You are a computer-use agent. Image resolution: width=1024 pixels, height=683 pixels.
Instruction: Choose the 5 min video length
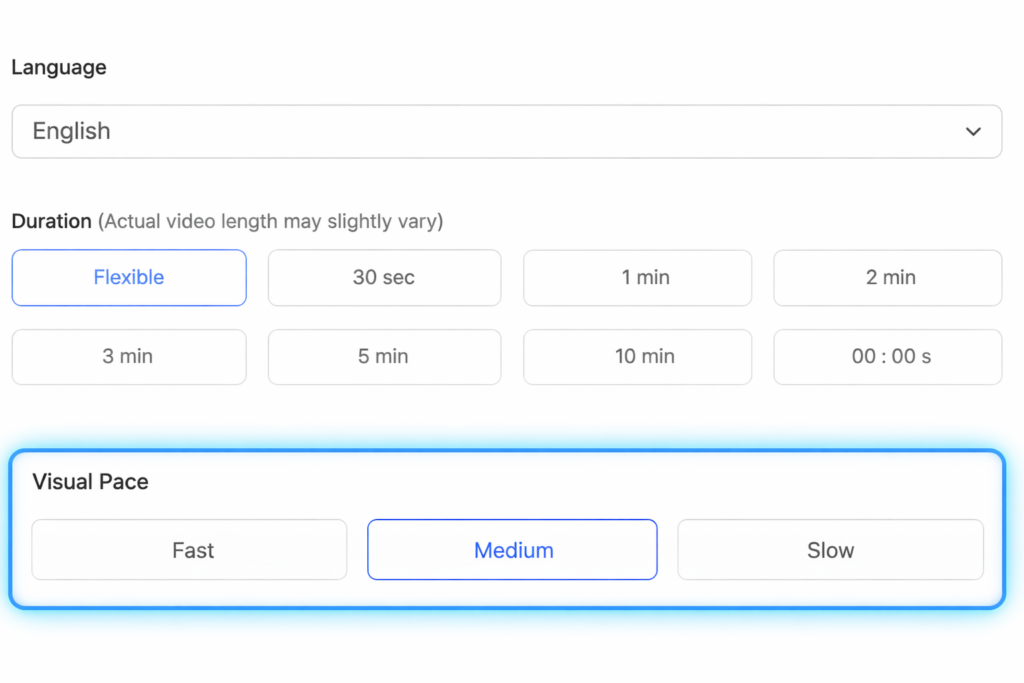(384, 356)
